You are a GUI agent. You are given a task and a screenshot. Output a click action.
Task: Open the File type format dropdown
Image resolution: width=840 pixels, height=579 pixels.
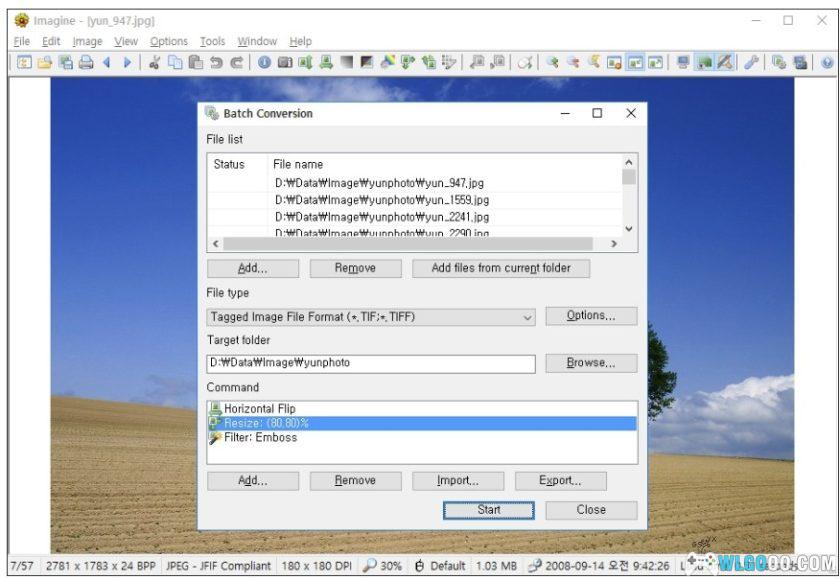click(529, 317)
